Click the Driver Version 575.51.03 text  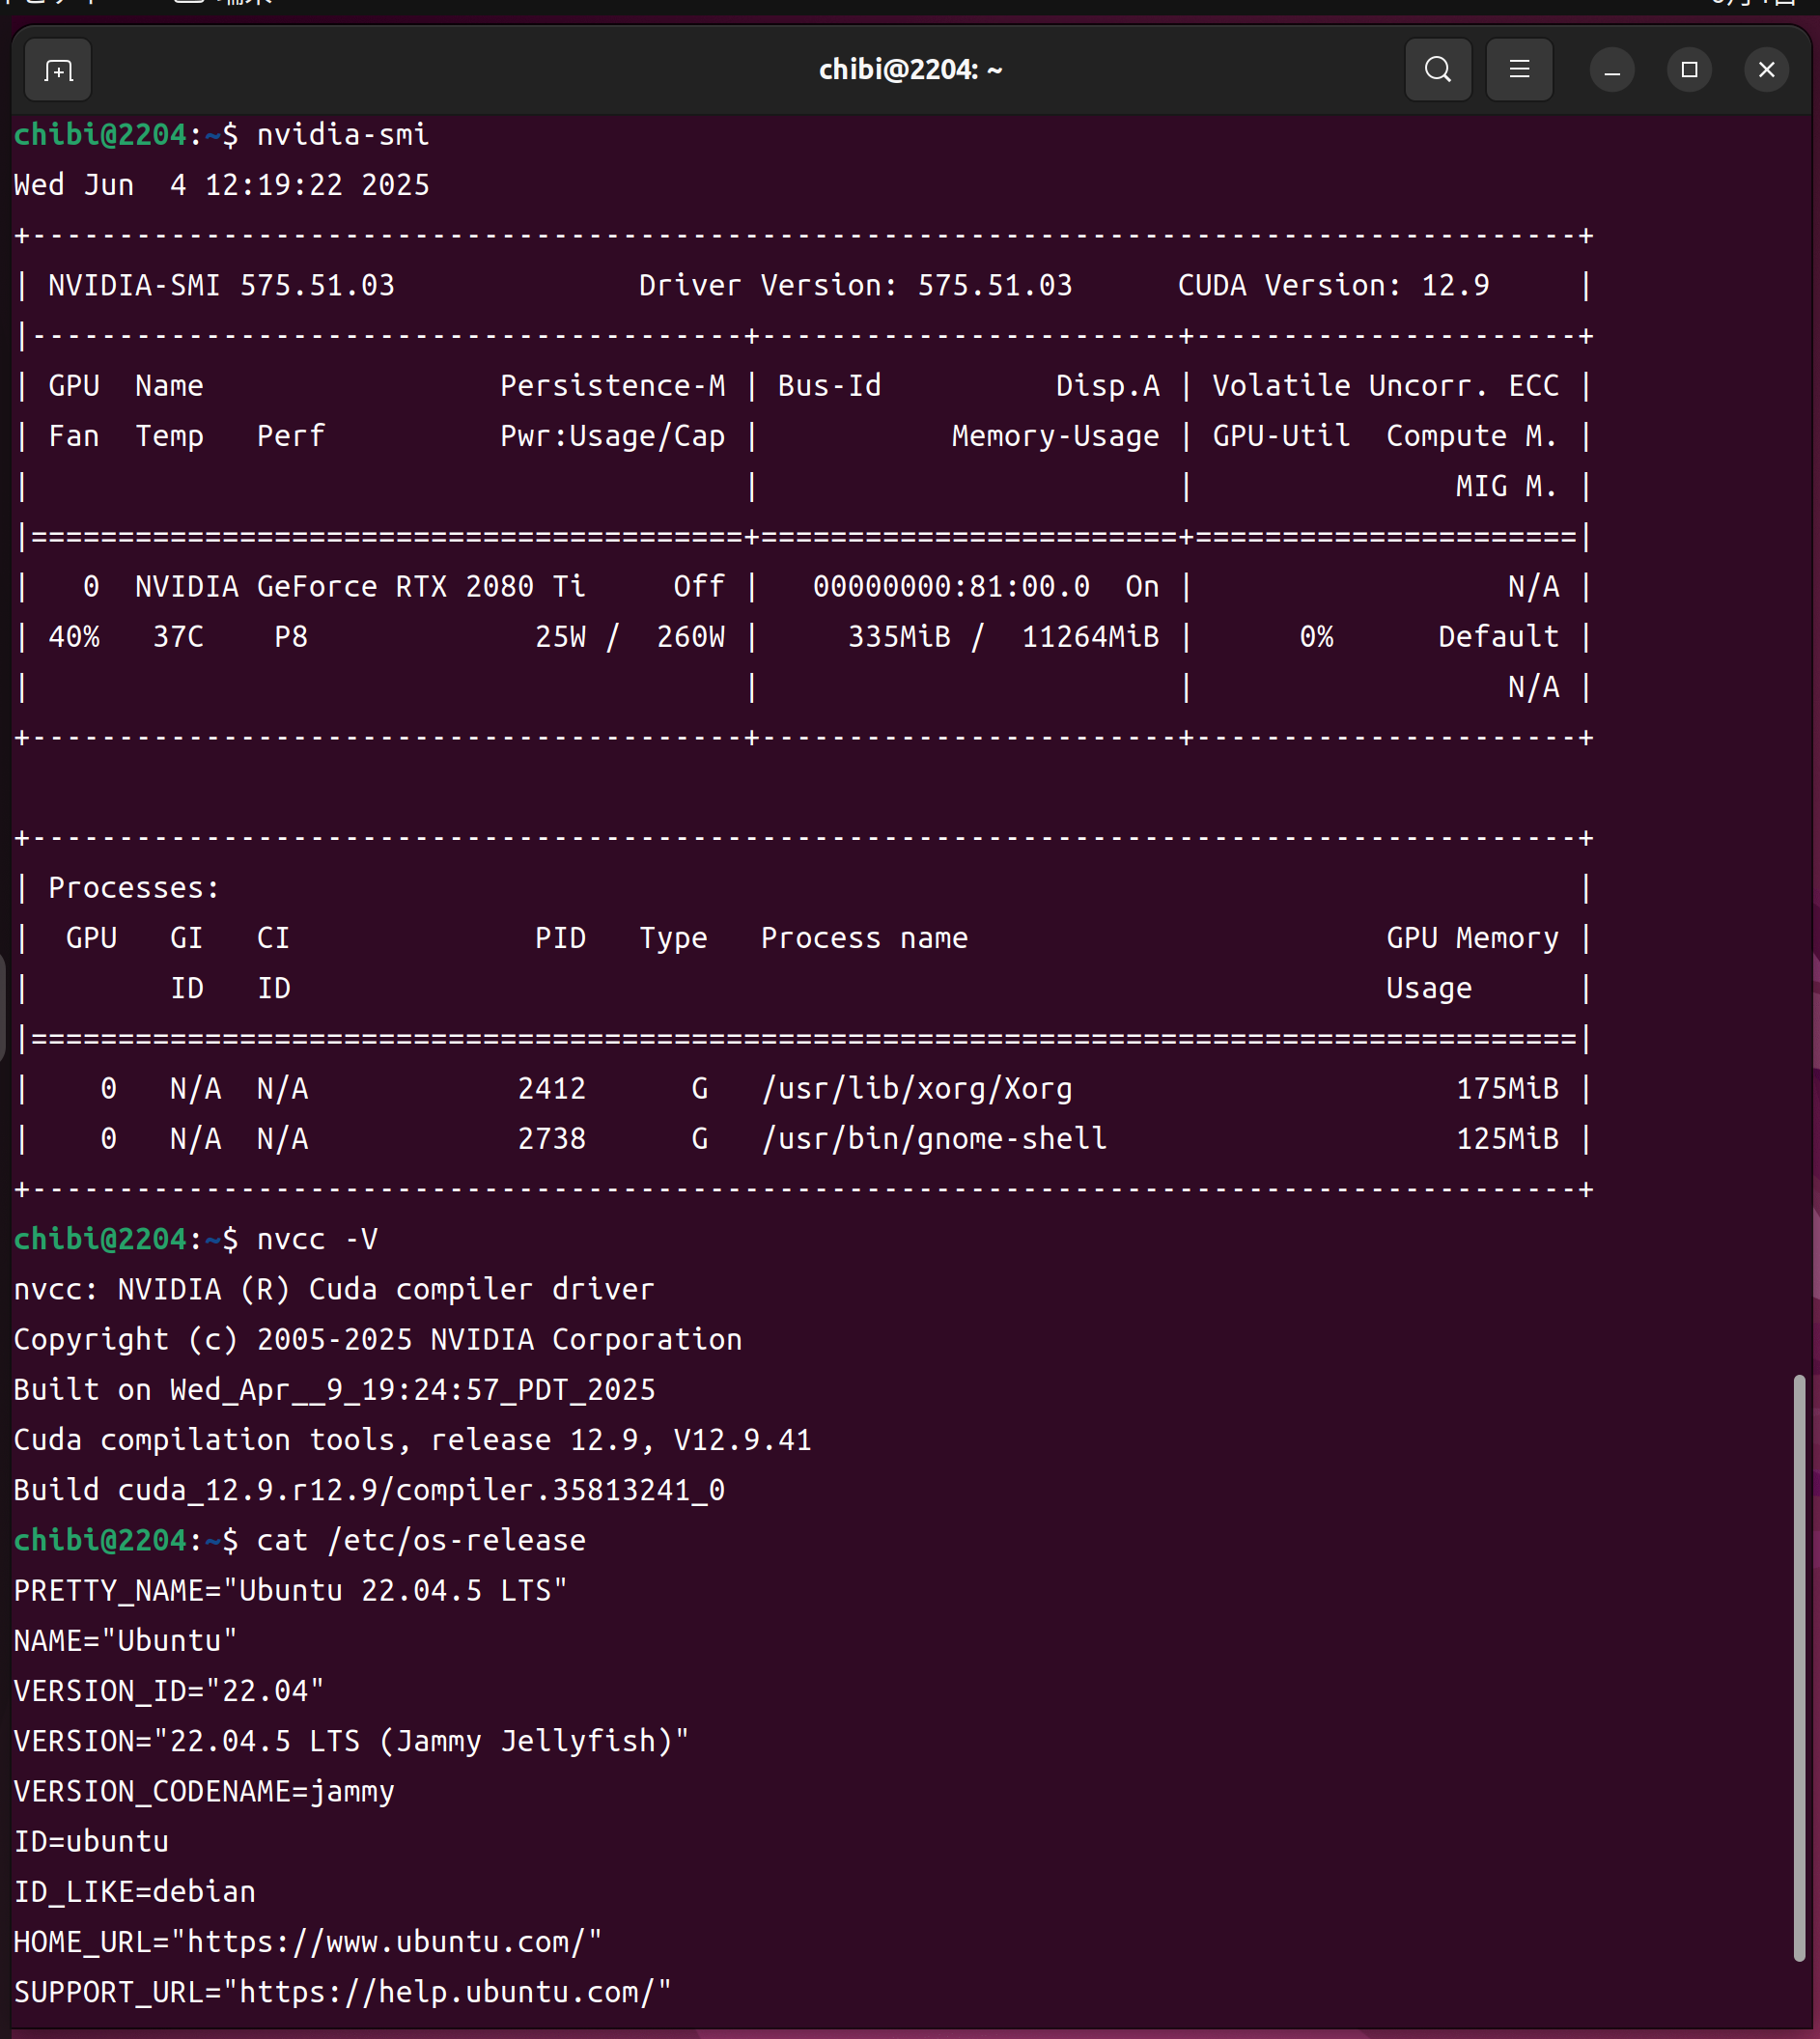coord(855,286)
